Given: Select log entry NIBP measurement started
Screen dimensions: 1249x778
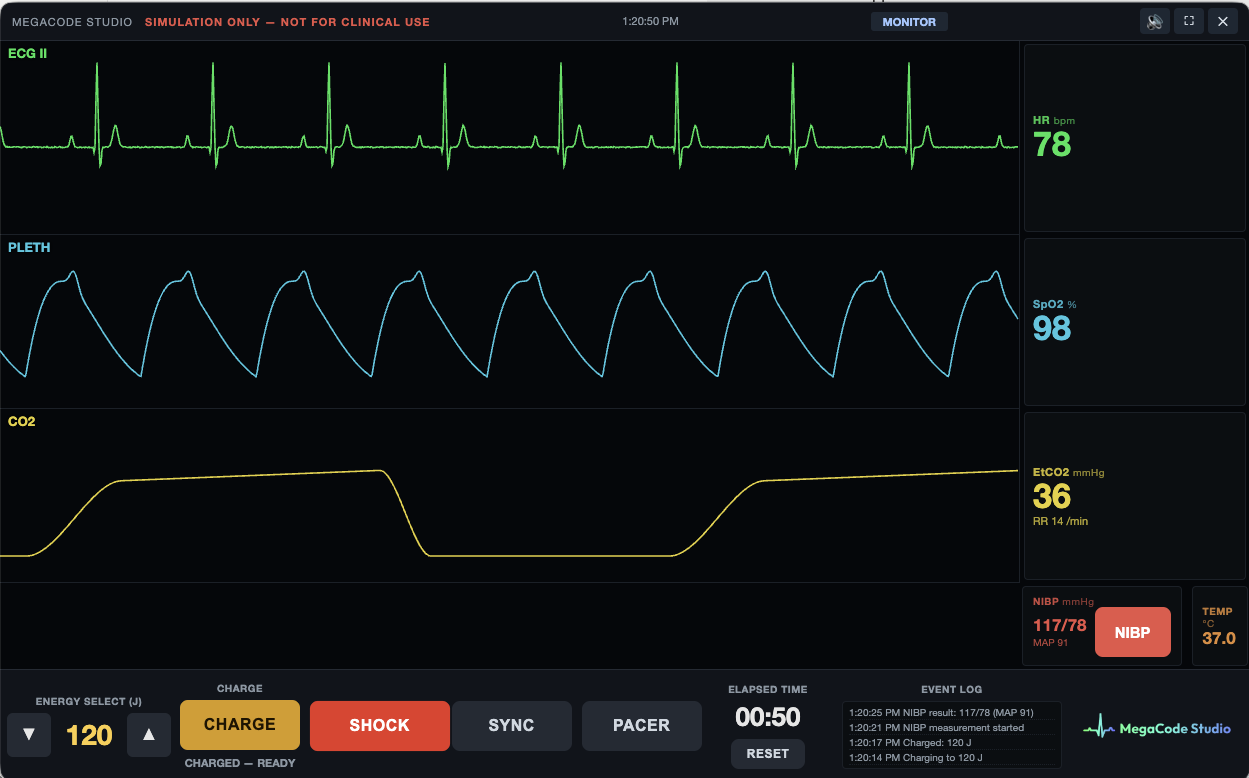Looking at the screenshot, I should (x=952, y=728).
